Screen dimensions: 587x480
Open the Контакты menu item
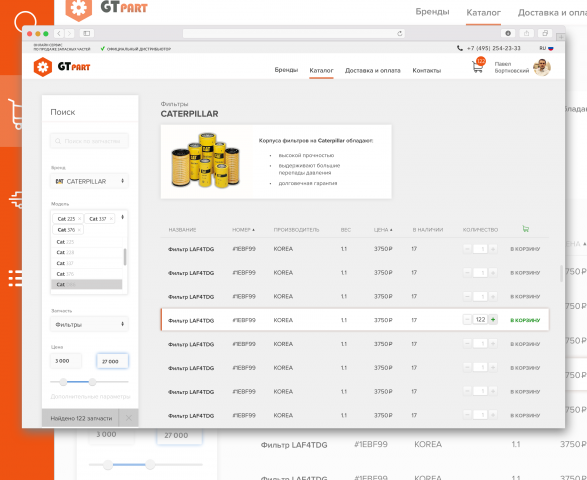tap(426, 70)
